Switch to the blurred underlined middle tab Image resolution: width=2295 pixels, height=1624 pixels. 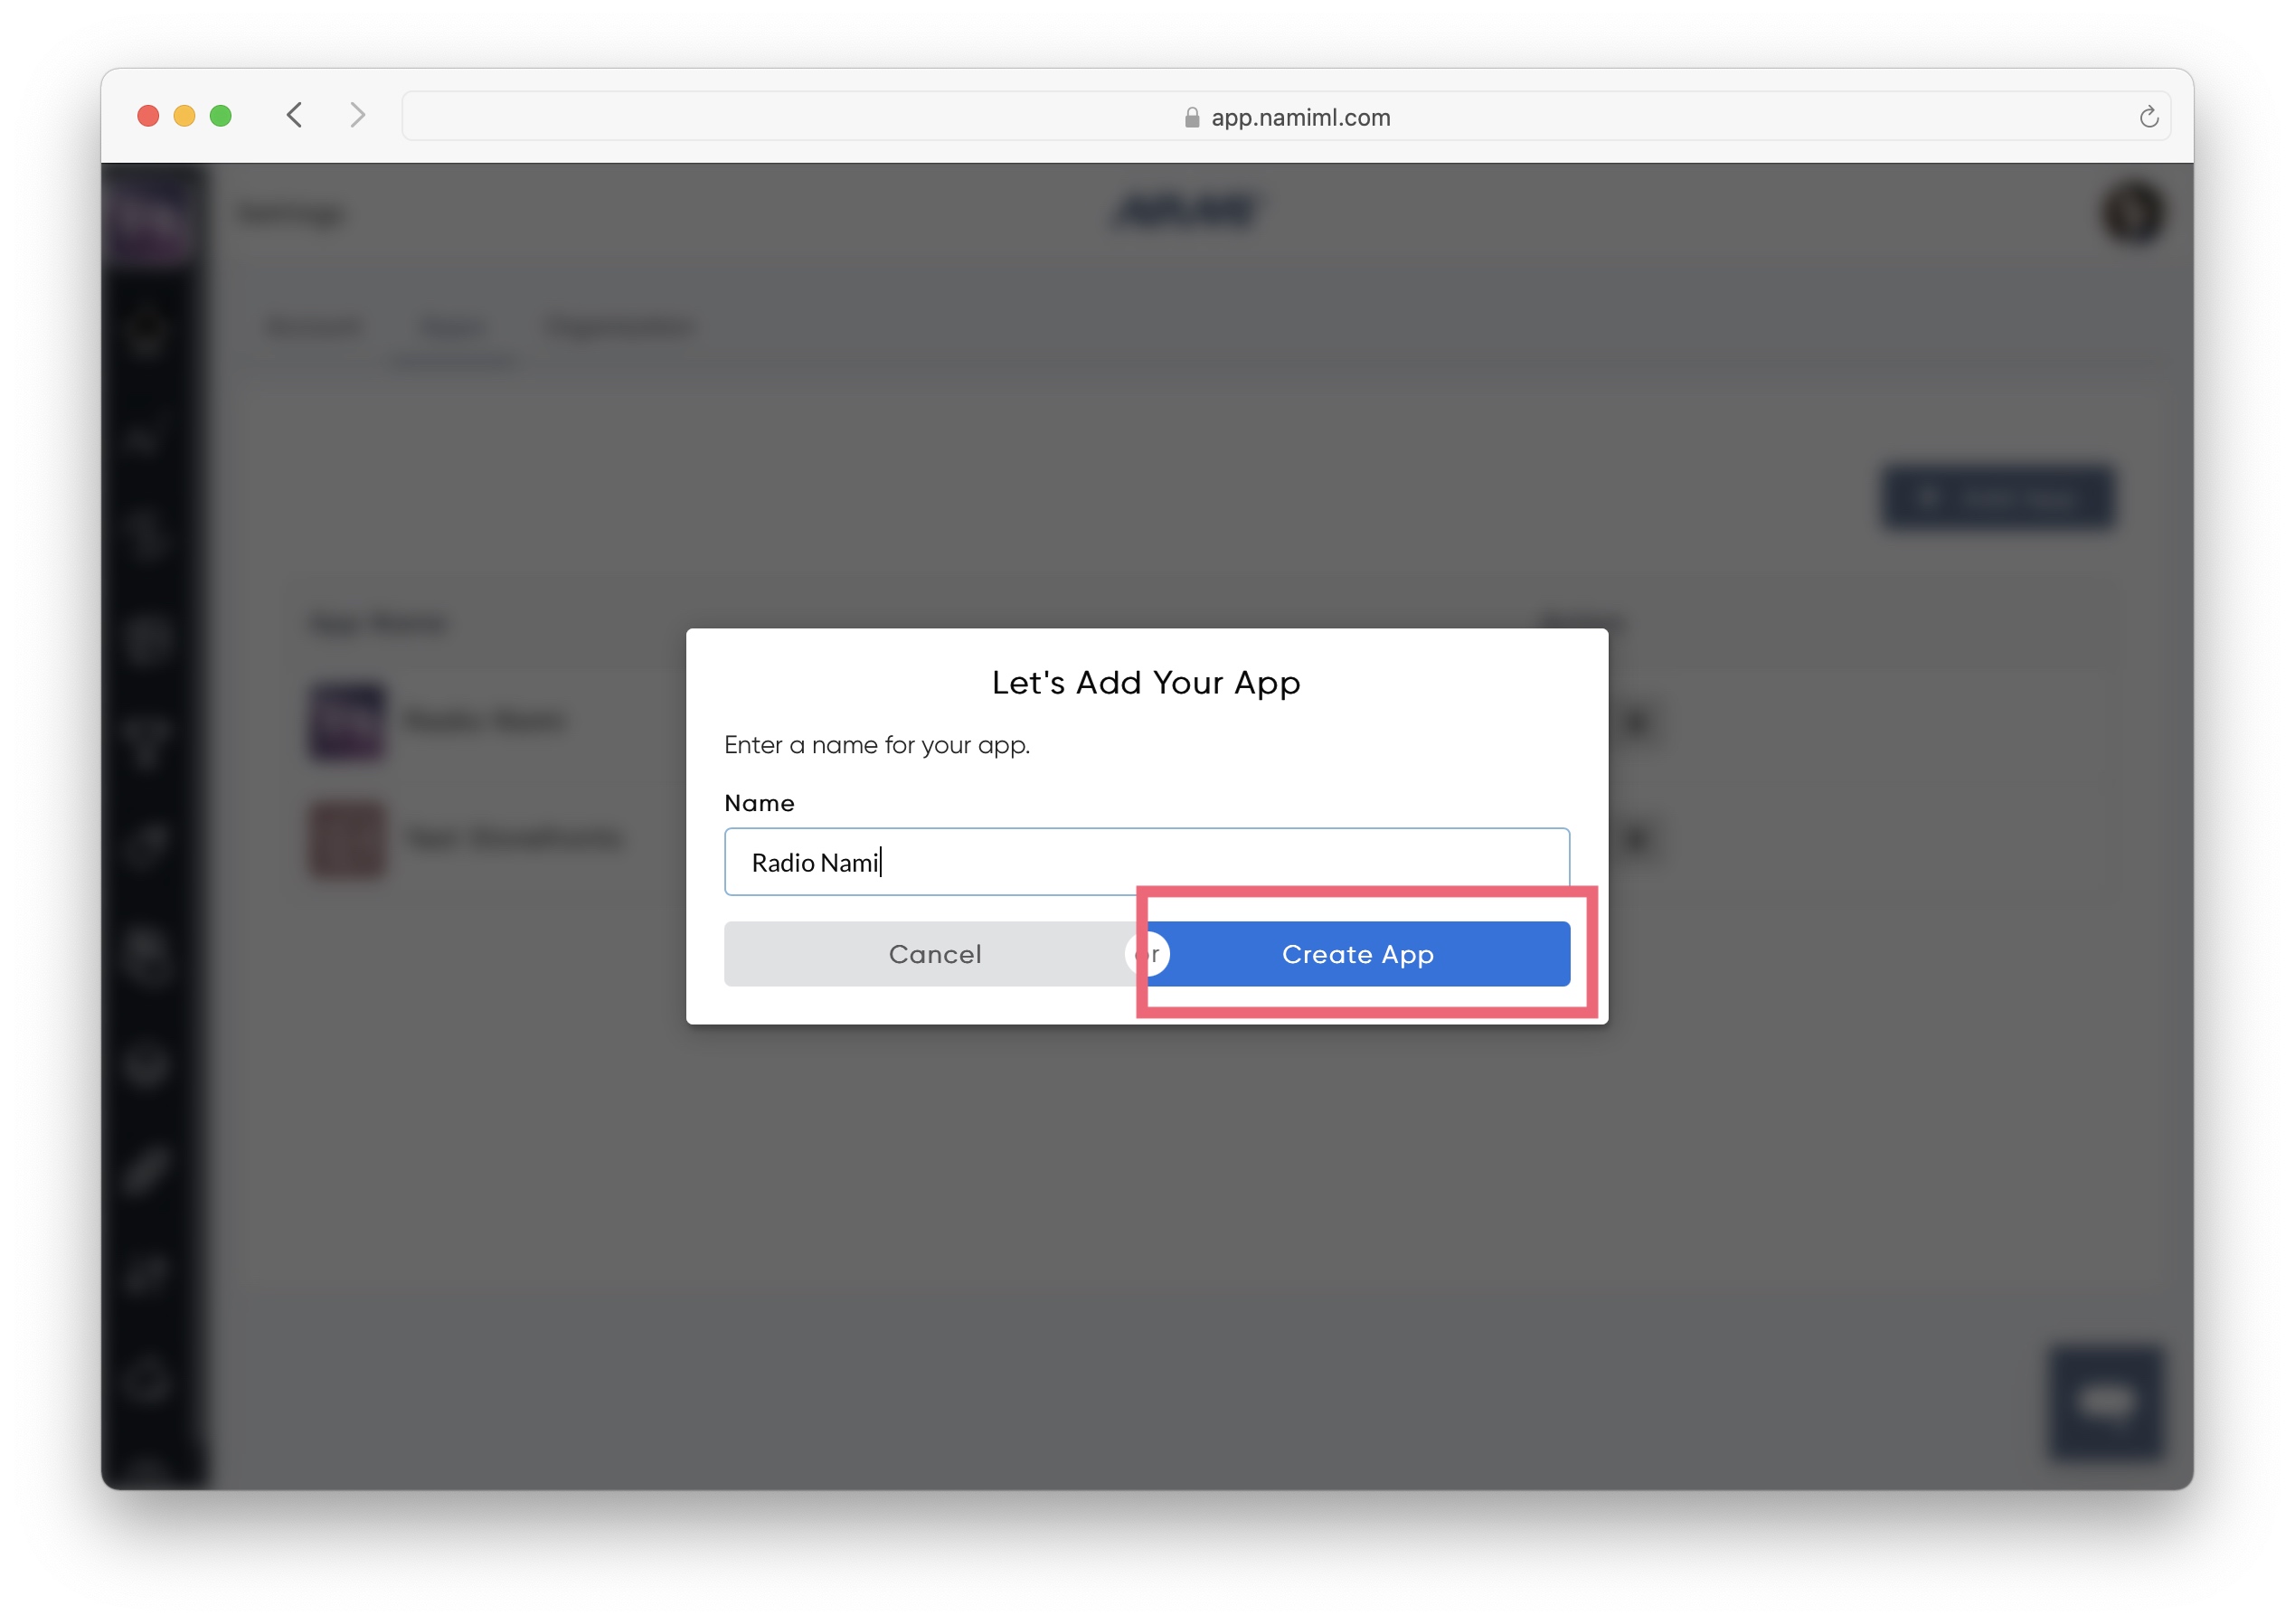[453, 328]
